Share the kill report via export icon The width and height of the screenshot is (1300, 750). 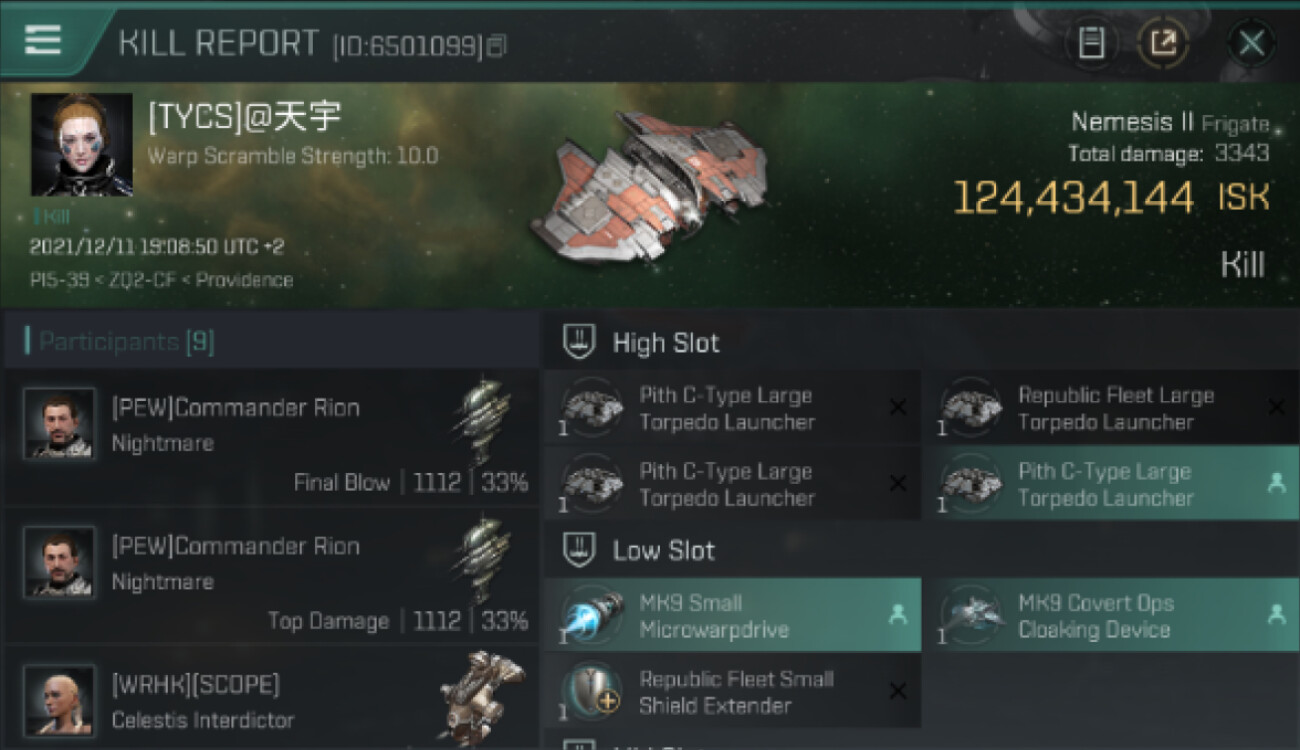(x=1162, y=43)
